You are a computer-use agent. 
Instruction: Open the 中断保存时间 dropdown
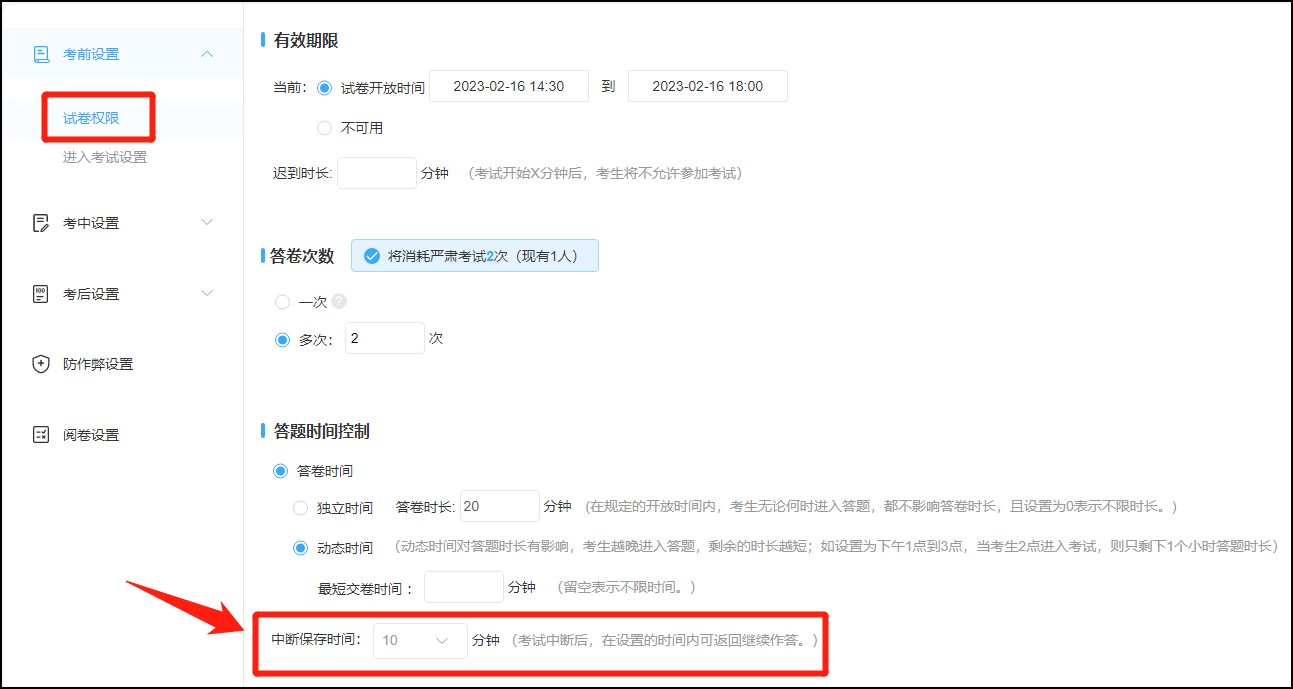420,640
